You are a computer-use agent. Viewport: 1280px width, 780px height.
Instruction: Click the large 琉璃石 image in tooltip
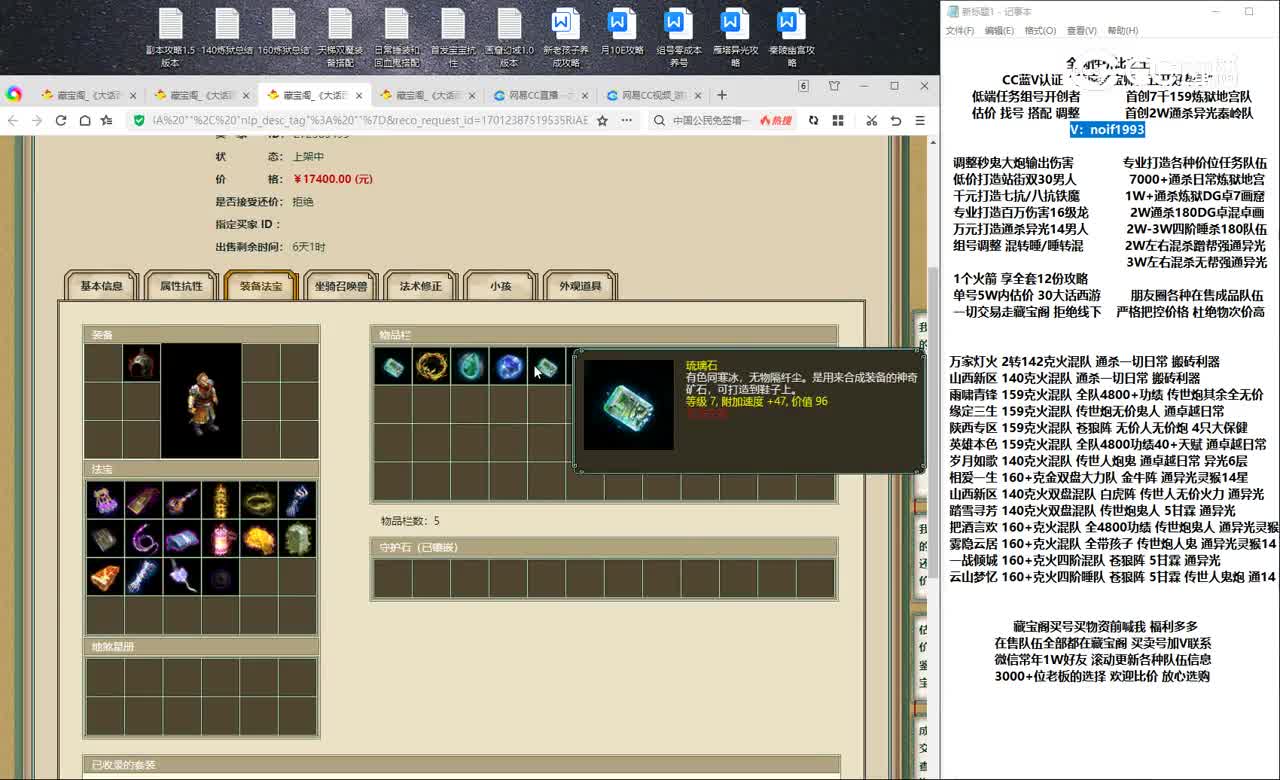click(x=629, y=404)
